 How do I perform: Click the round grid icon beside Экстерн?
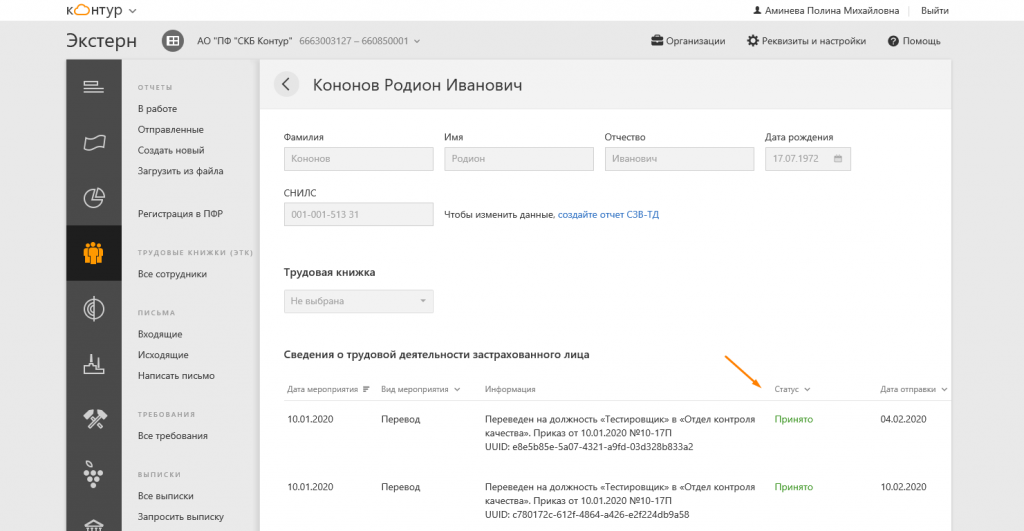point(172,40)
